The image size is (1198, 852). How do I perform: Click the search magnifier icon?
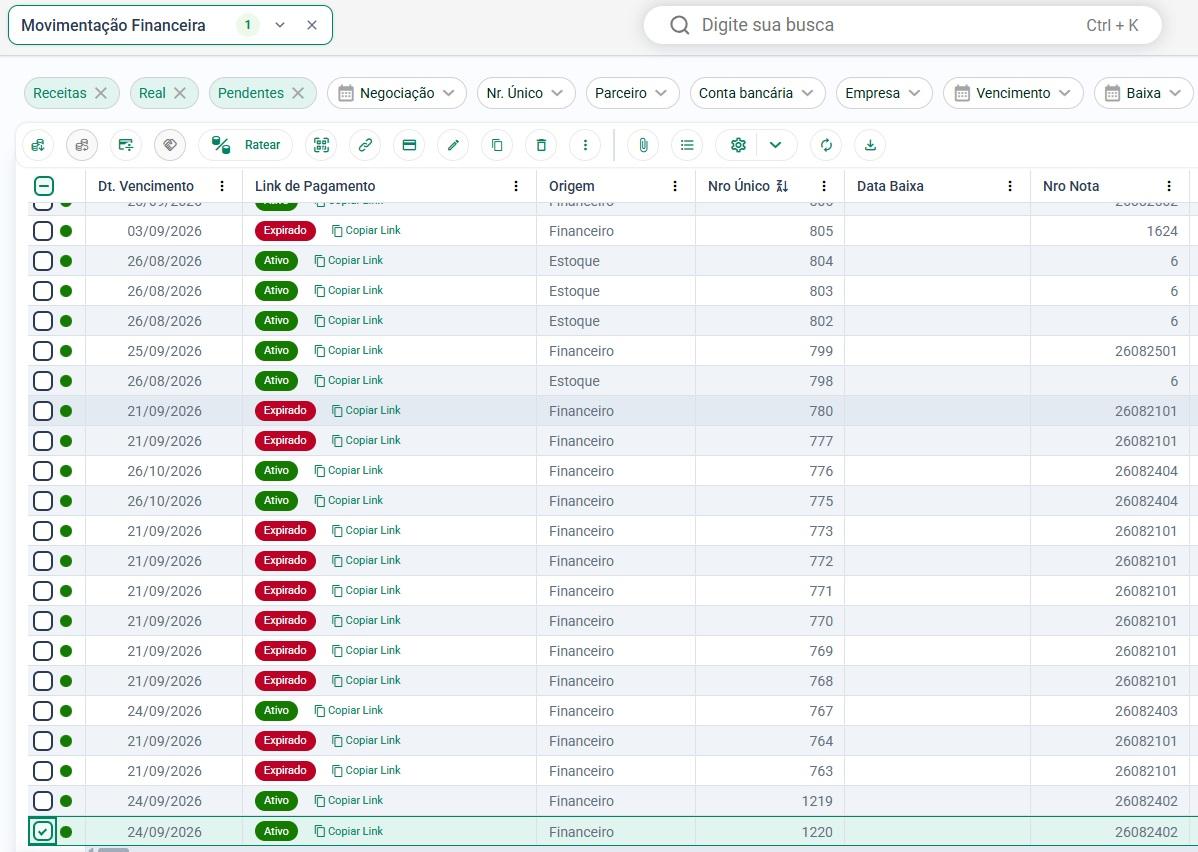[x=679, y=25]
